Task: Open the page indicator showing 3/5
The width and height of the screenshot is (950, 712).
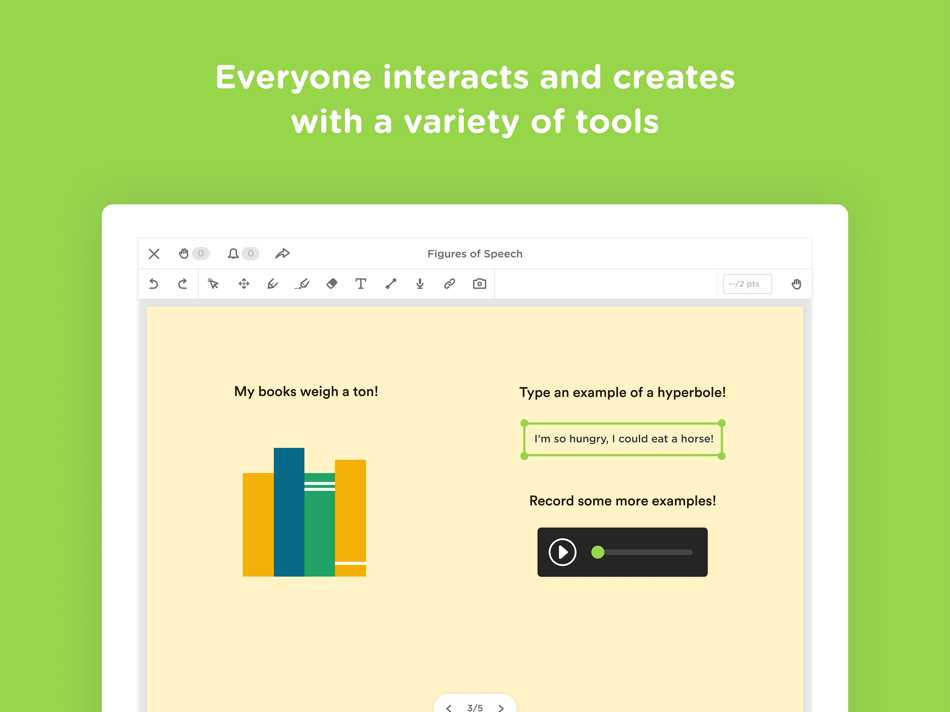Action: [475, 707]
